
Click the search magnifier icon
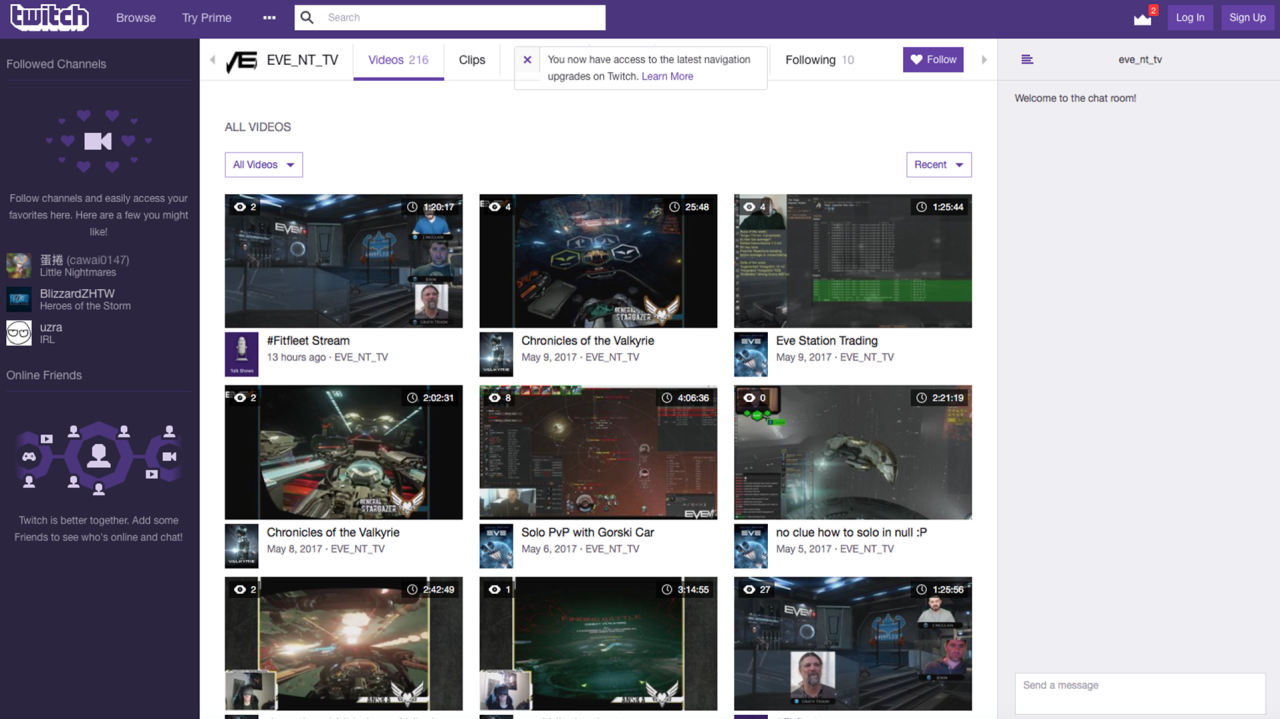(x=308, y=17)
